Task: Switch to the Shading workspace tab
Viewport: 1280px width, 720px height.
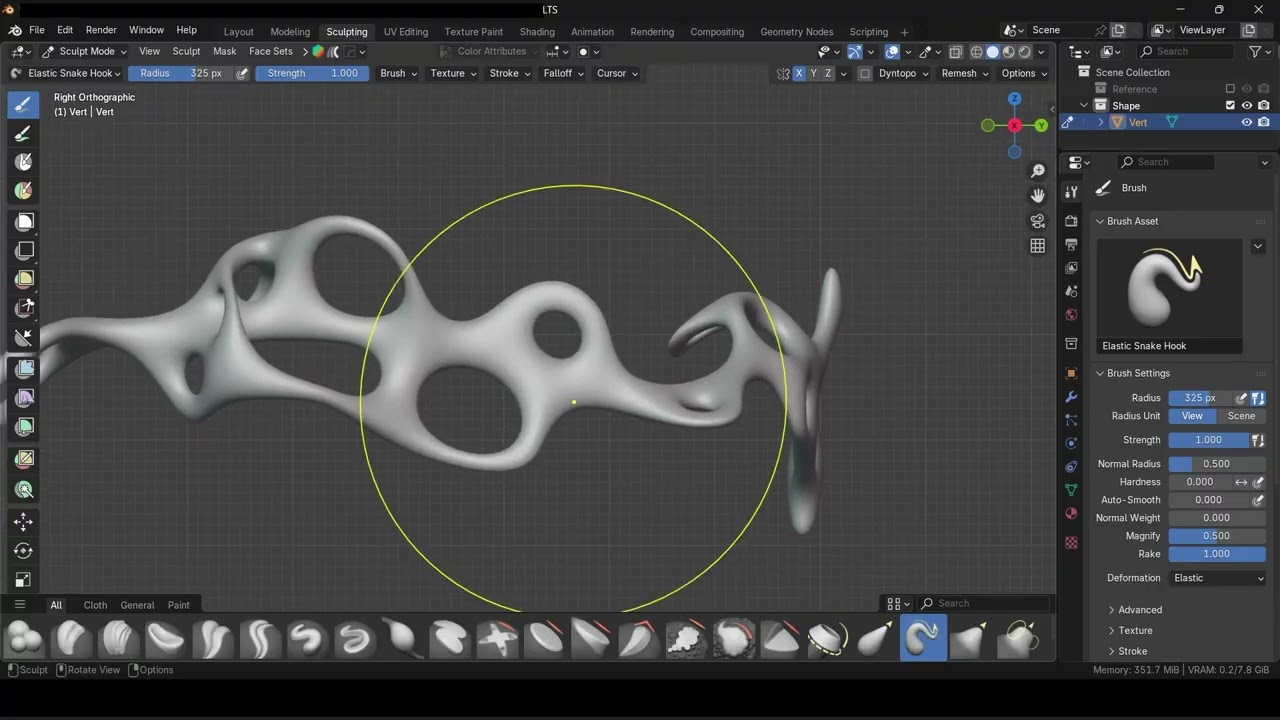Action: [x=537, y=31]
